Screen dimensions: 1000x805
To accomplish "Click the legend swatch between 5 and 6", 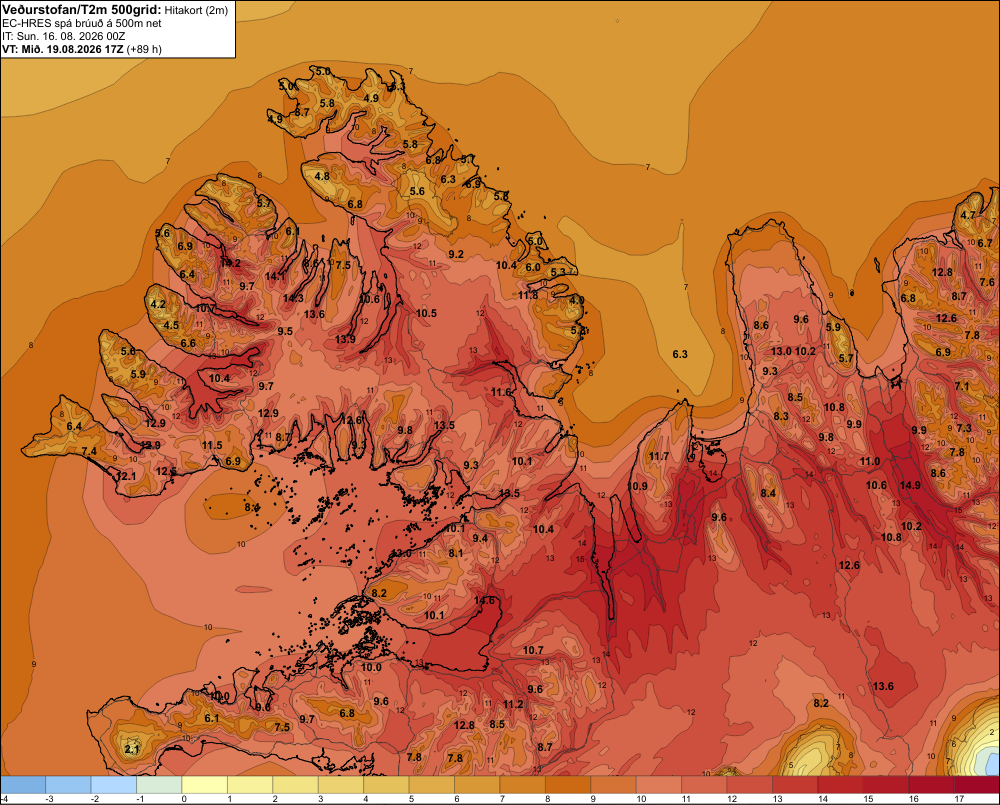I will (x=432, y=785).
